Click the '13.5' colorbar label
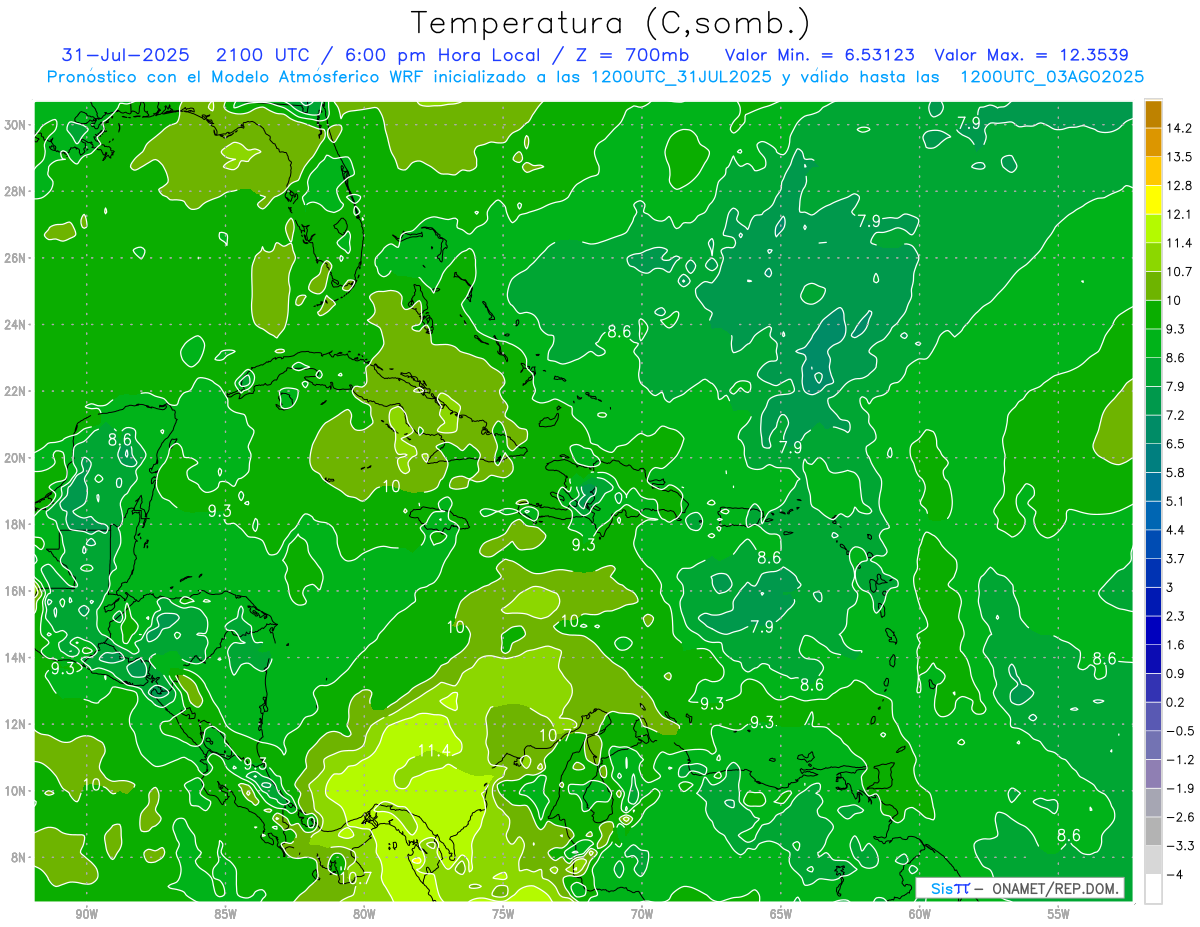 click(1178, 157)
